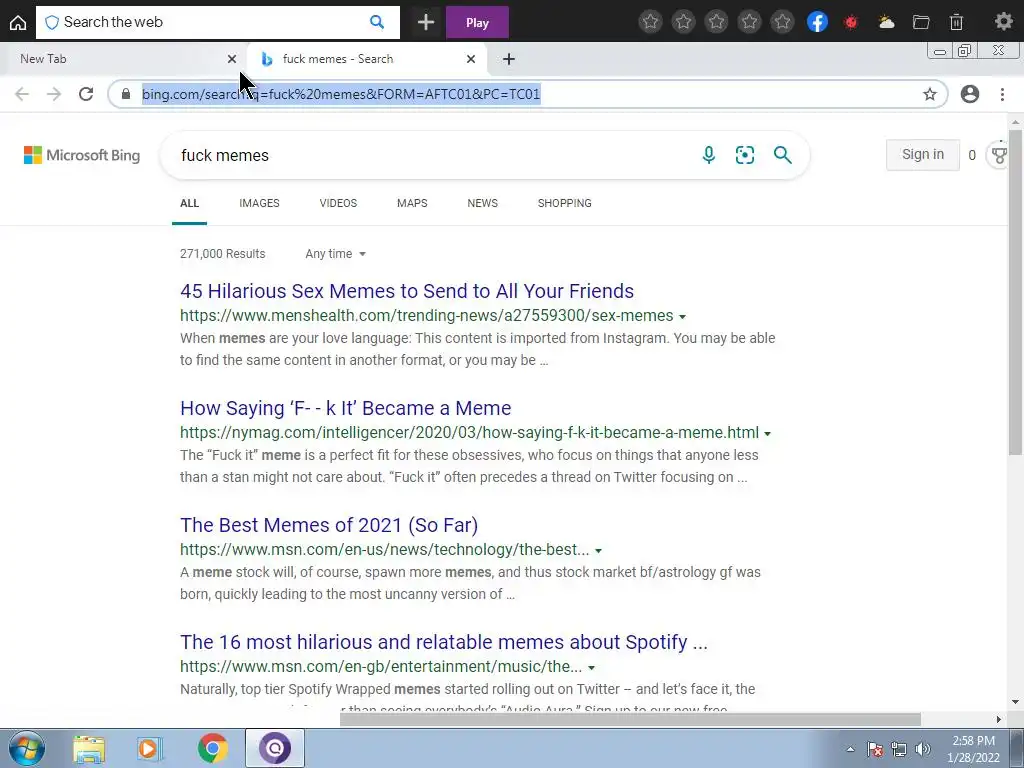Open the browser profile avatar
1024x768 pixels.
coord(970,94)
